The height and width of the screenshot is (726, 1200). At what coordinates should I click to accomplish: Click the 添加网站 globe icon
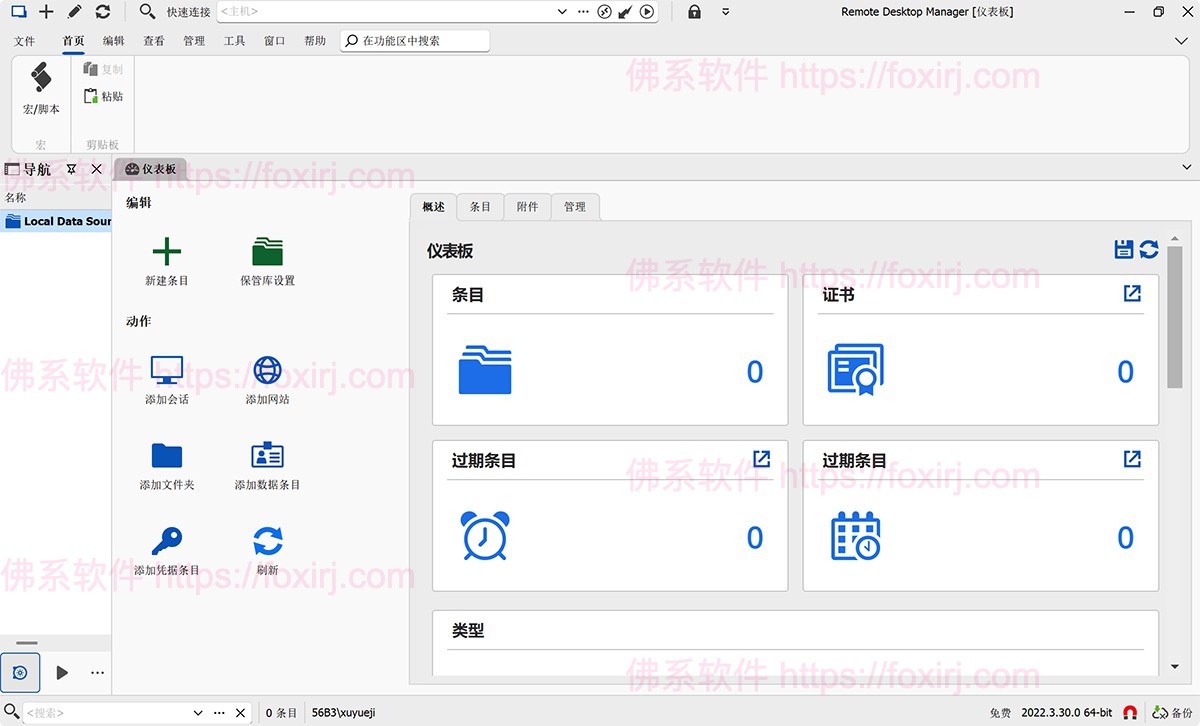point(266,370)
